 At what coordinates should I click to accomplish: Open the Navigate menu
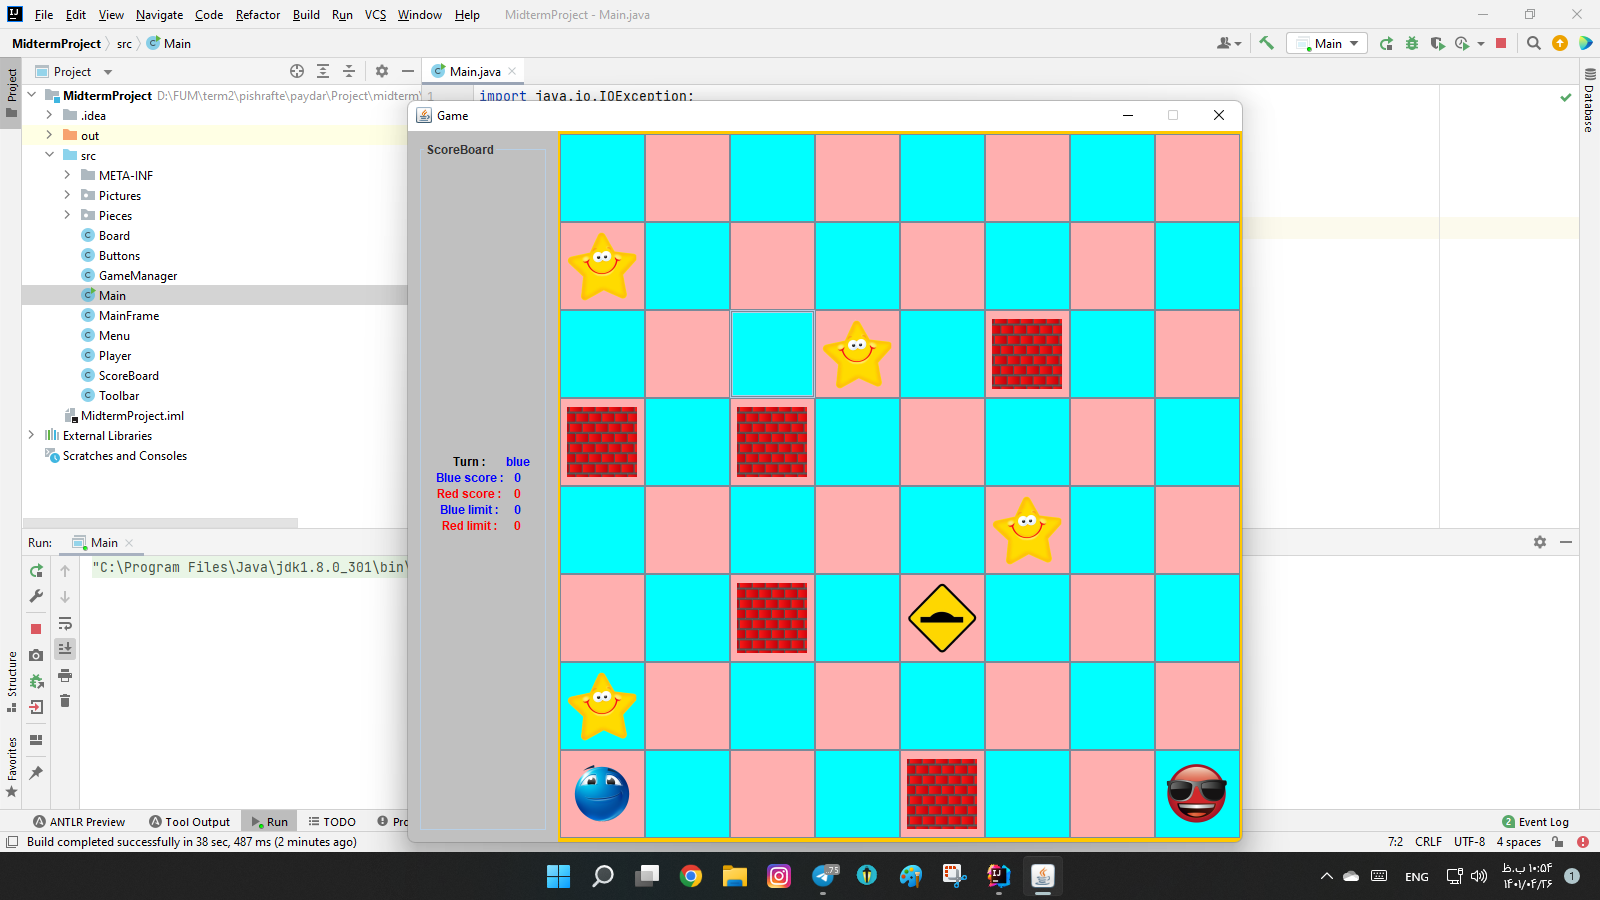[160, 15]
